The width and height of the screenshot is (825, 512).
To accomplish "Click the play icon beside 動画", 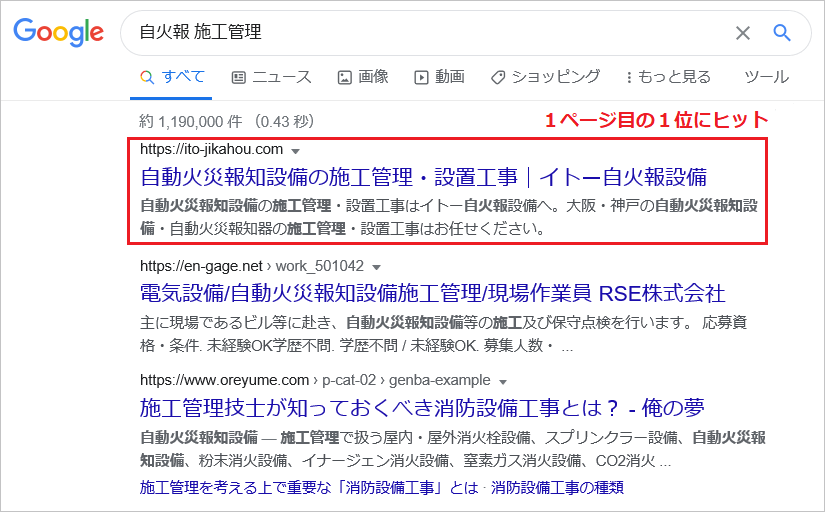I will coord(421,78).
